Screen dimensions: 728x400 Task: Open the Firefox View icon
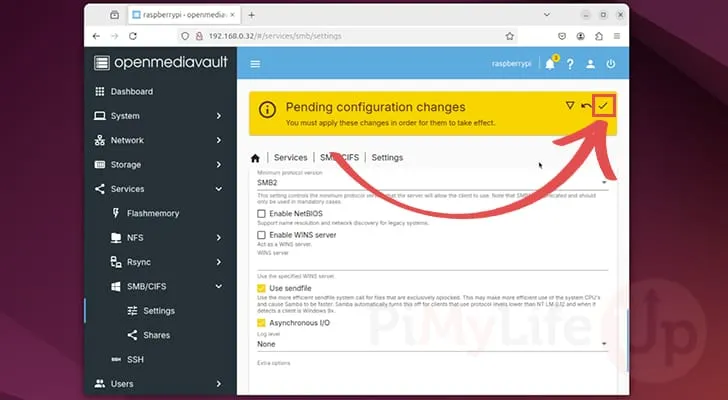pos(114,15)
